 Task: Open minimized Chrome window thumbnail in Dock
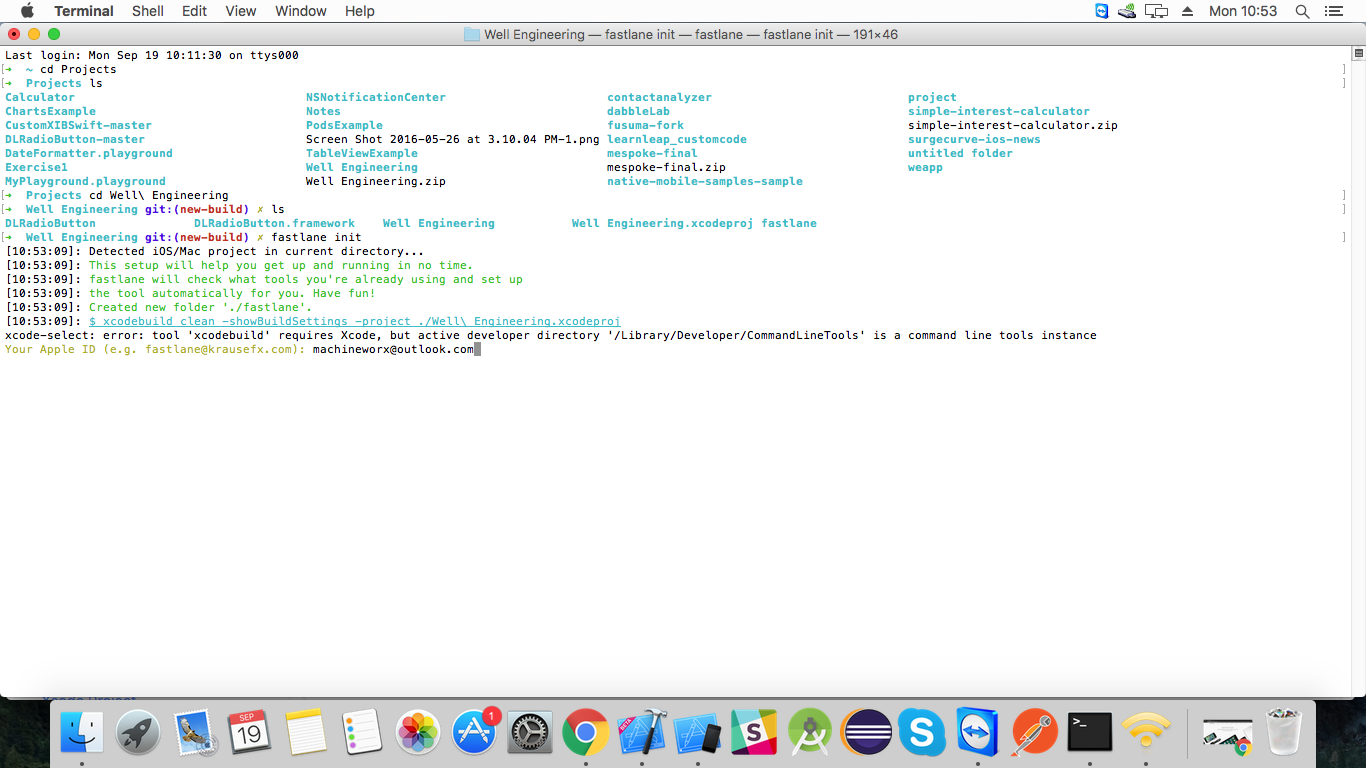click(1228, 735)
